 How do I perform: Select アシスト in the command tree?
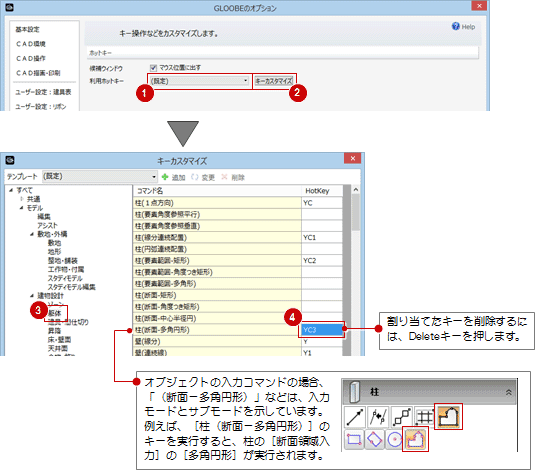[47, 225]
